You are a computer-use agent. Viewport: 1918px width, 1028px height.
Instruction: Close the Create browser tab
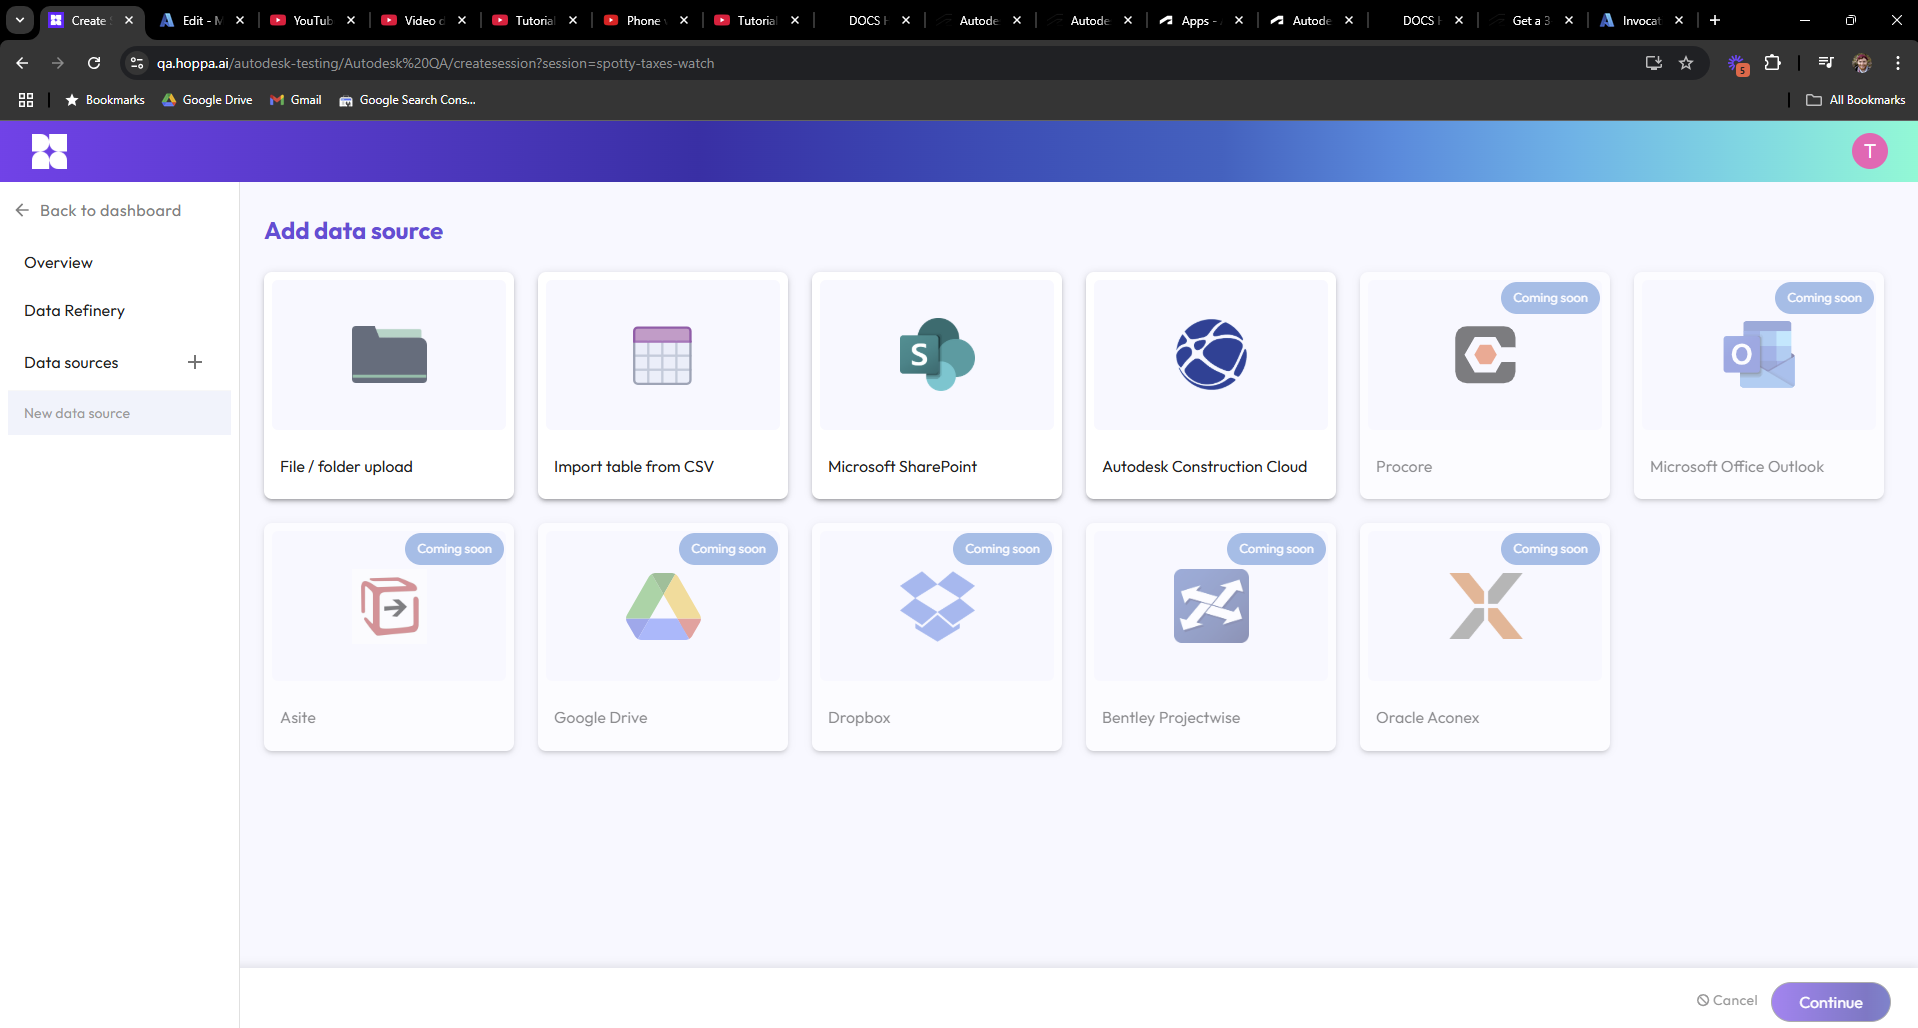[x=129, y=20]
